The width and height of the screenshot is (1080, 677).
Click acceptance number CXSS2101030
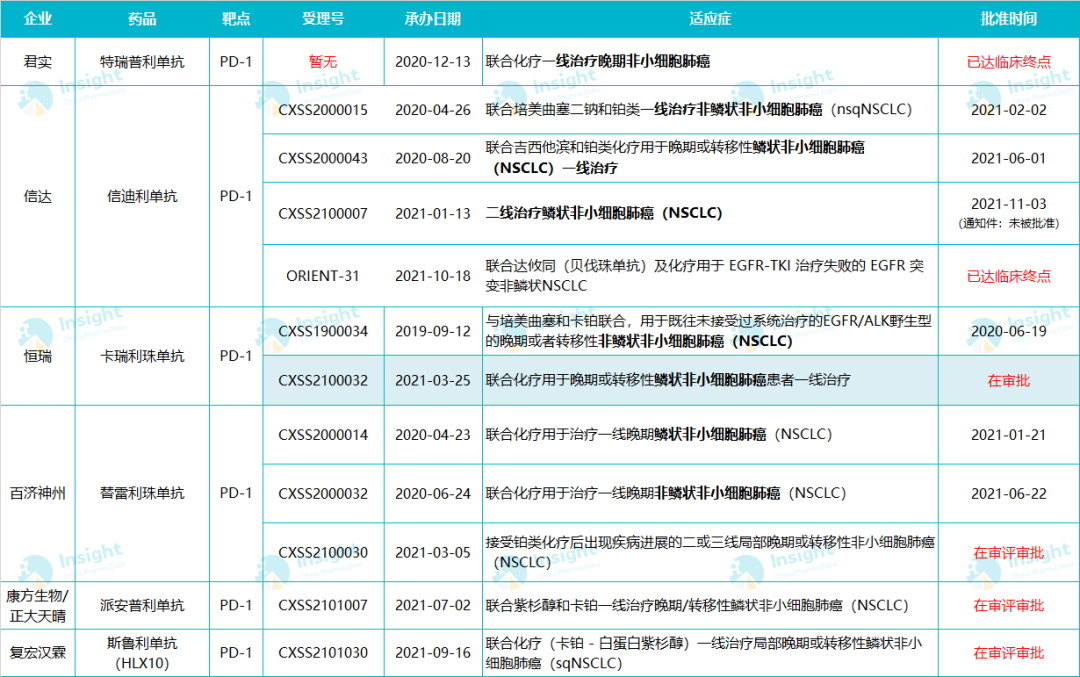click(x=323, y=652)
